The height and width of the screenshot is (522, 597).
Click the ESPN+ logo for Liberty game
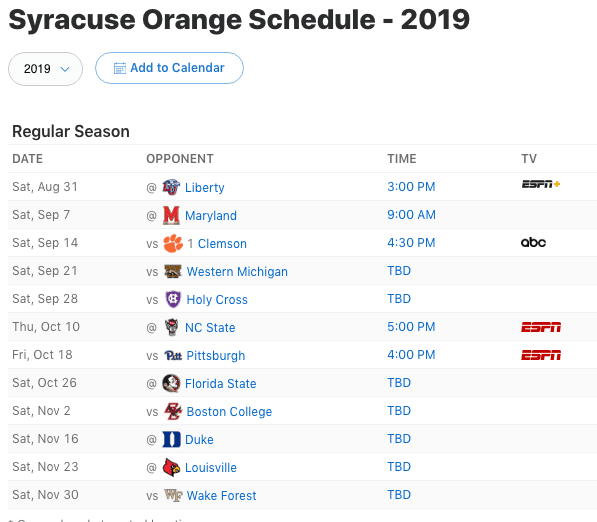[541, 184]
